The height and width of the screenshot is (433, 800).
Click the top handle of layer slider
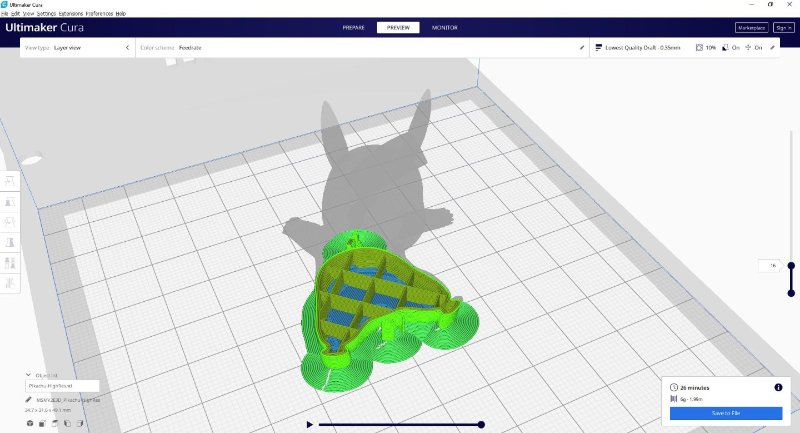pyautogui.click(x=791, y=266)
